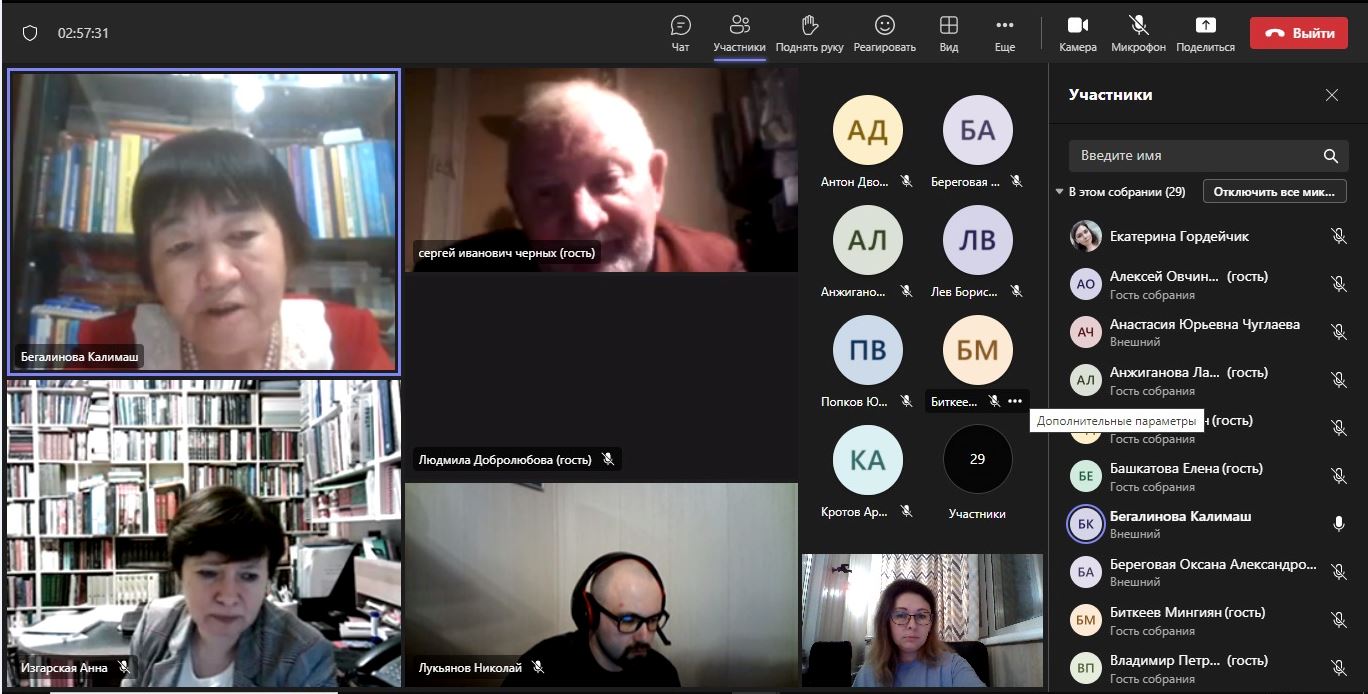
Task: Open the Чат (chat) panel
Action: pyautogui.click(x=680, y=33)
